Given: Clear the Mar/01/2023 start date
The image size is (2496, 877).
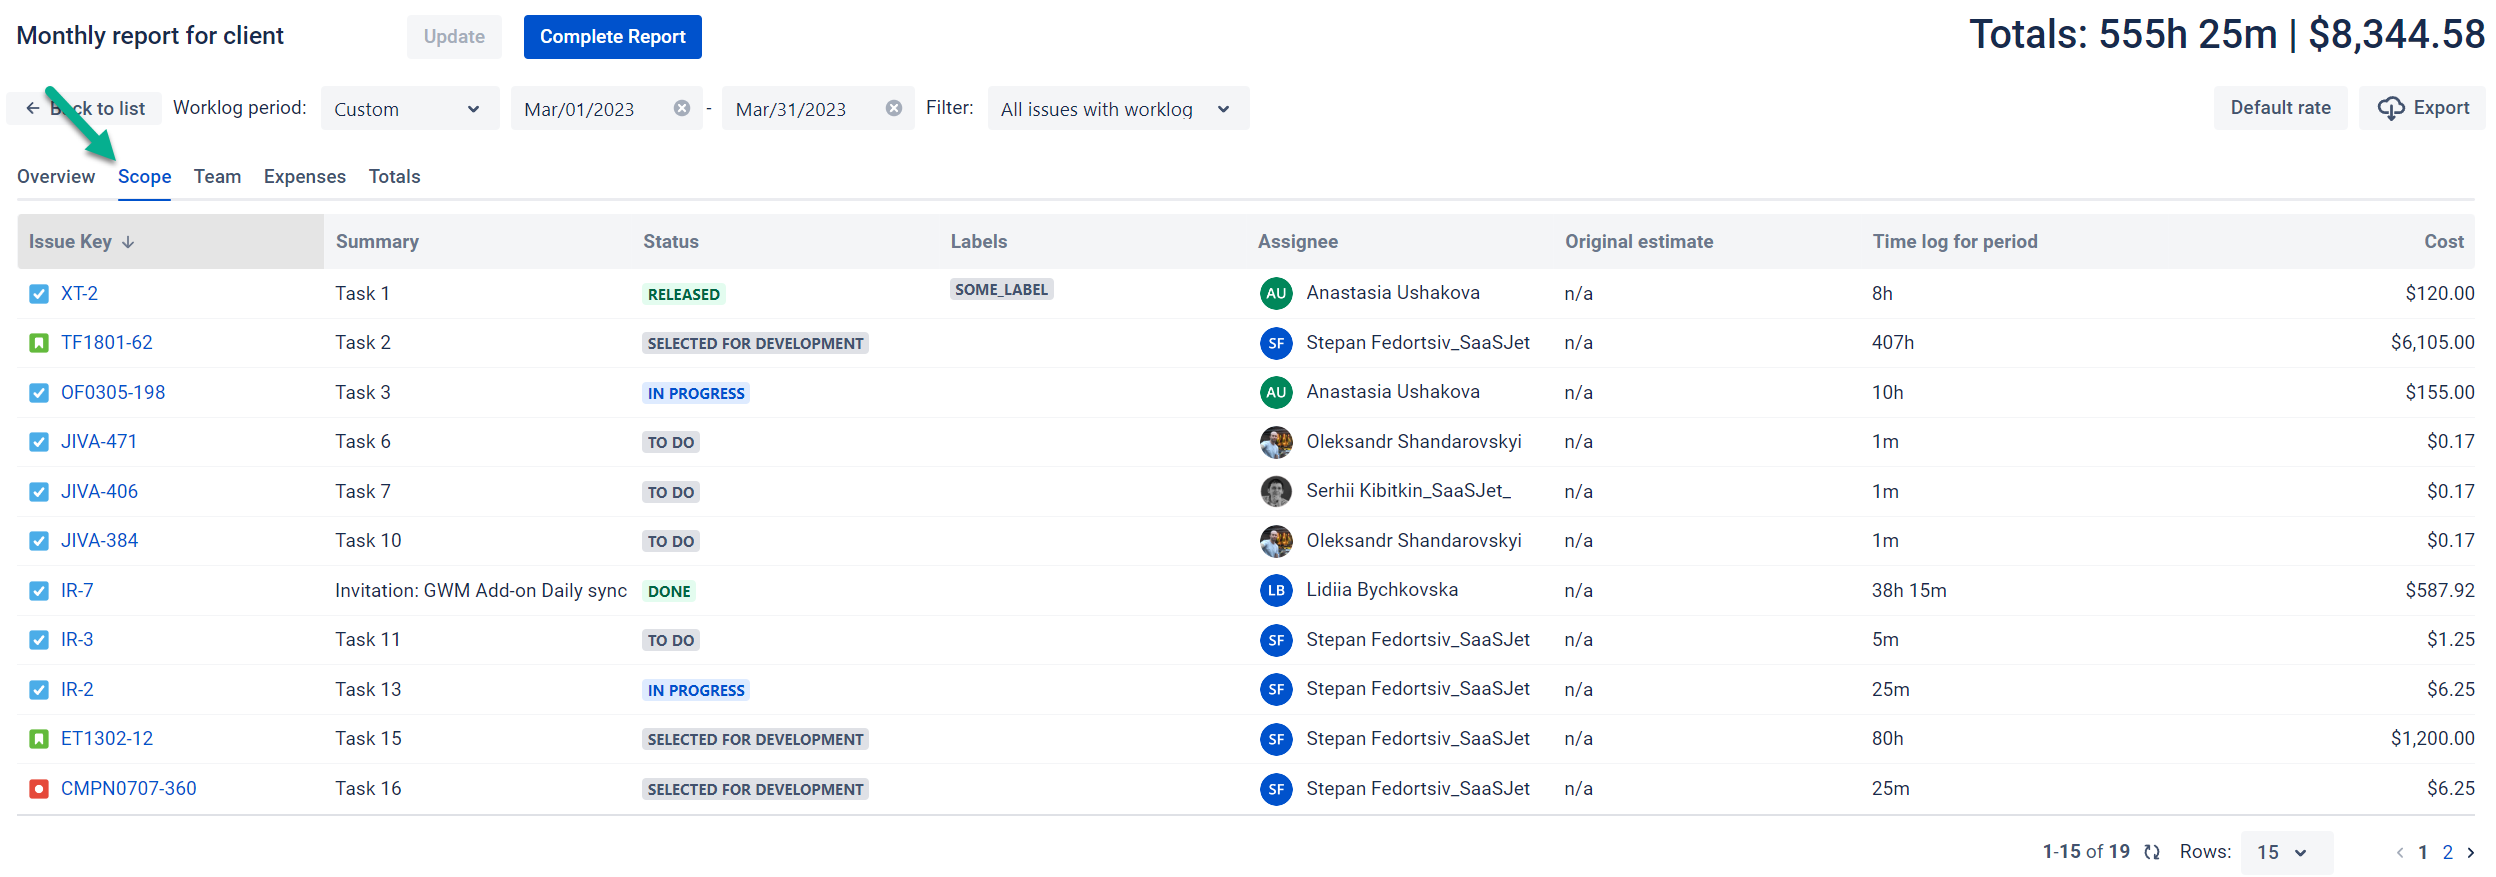Looking at the screenshot, I should [681, 108].
